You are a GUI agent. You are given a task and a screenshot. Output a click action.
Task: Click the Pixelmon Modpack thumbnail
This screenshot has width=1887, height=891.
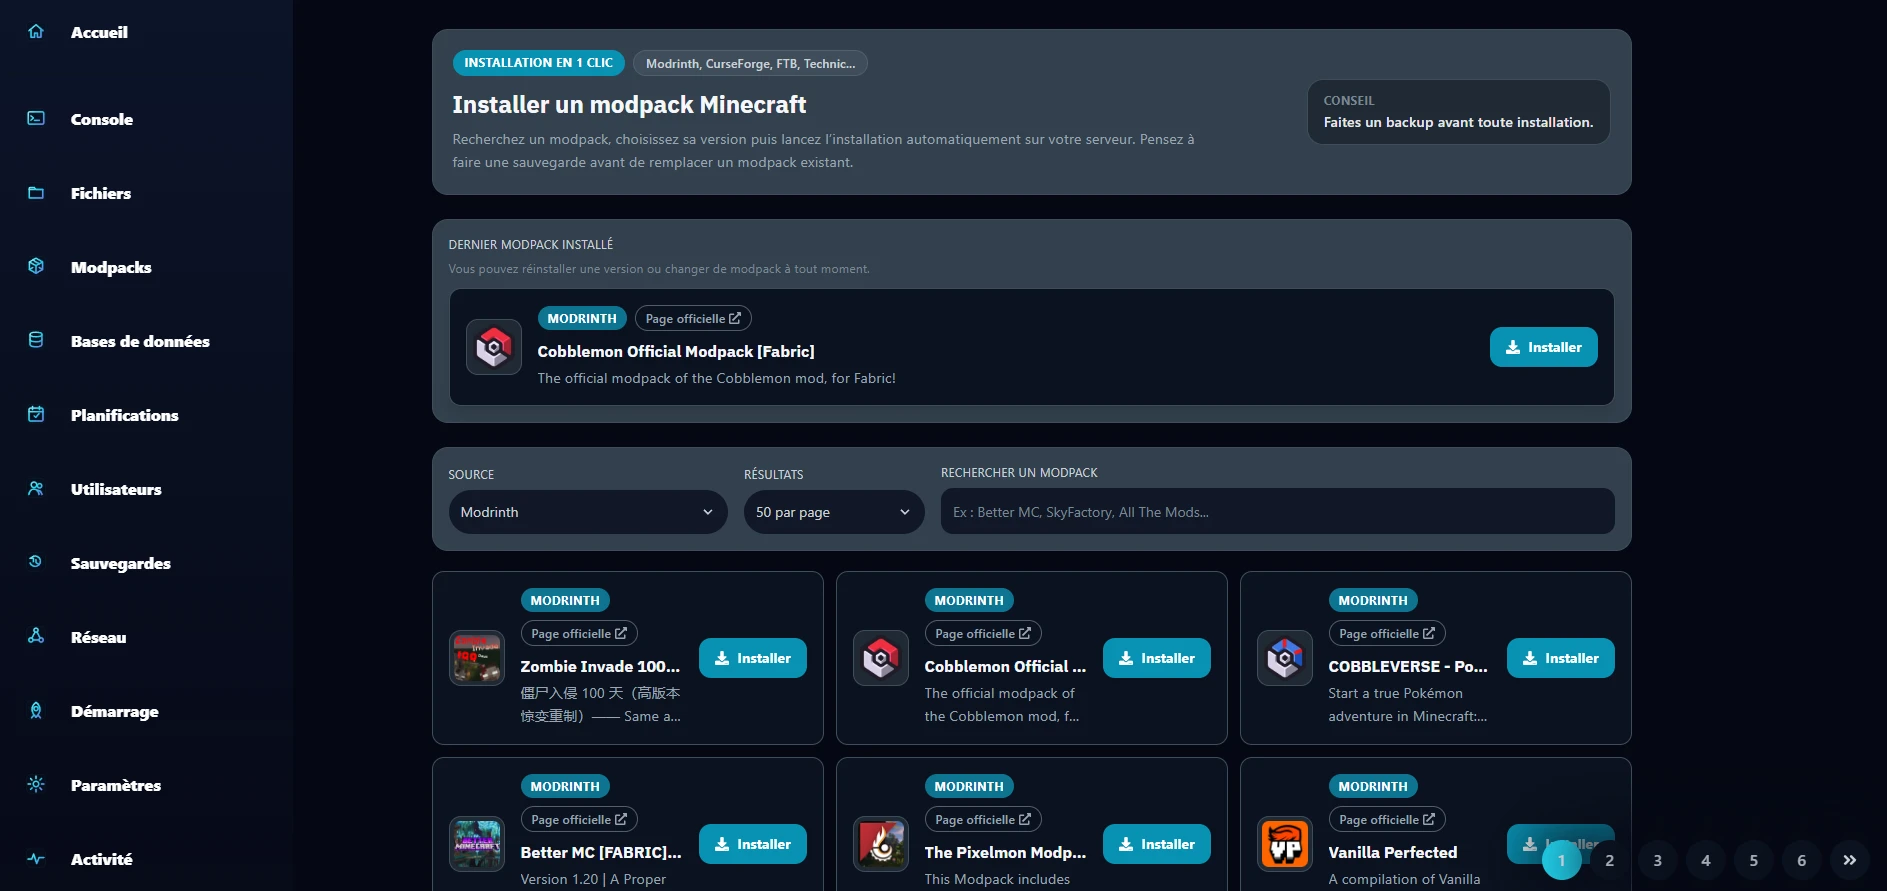point(881,844)
